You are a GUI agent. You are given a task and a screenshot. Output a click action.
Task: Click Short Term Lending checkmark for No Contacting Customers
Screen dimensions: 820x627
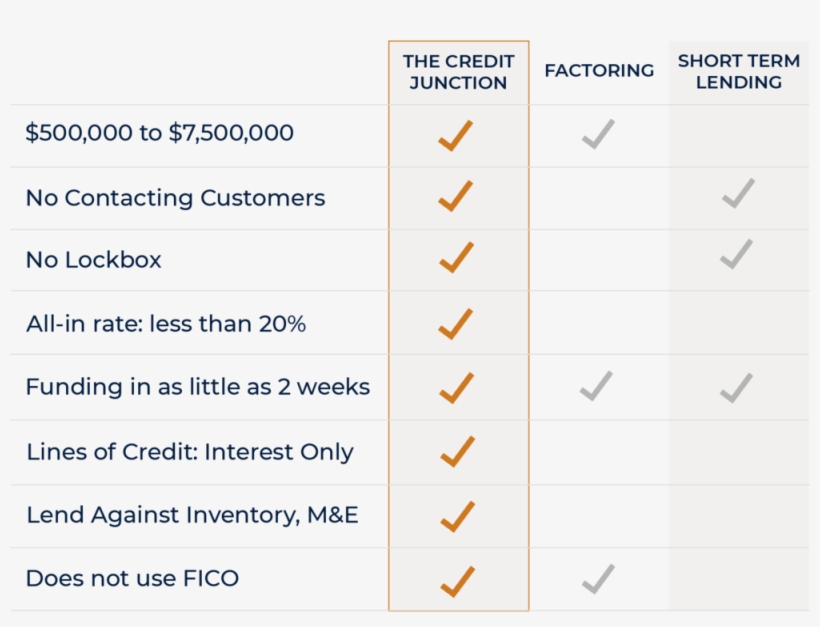(738, 193)
